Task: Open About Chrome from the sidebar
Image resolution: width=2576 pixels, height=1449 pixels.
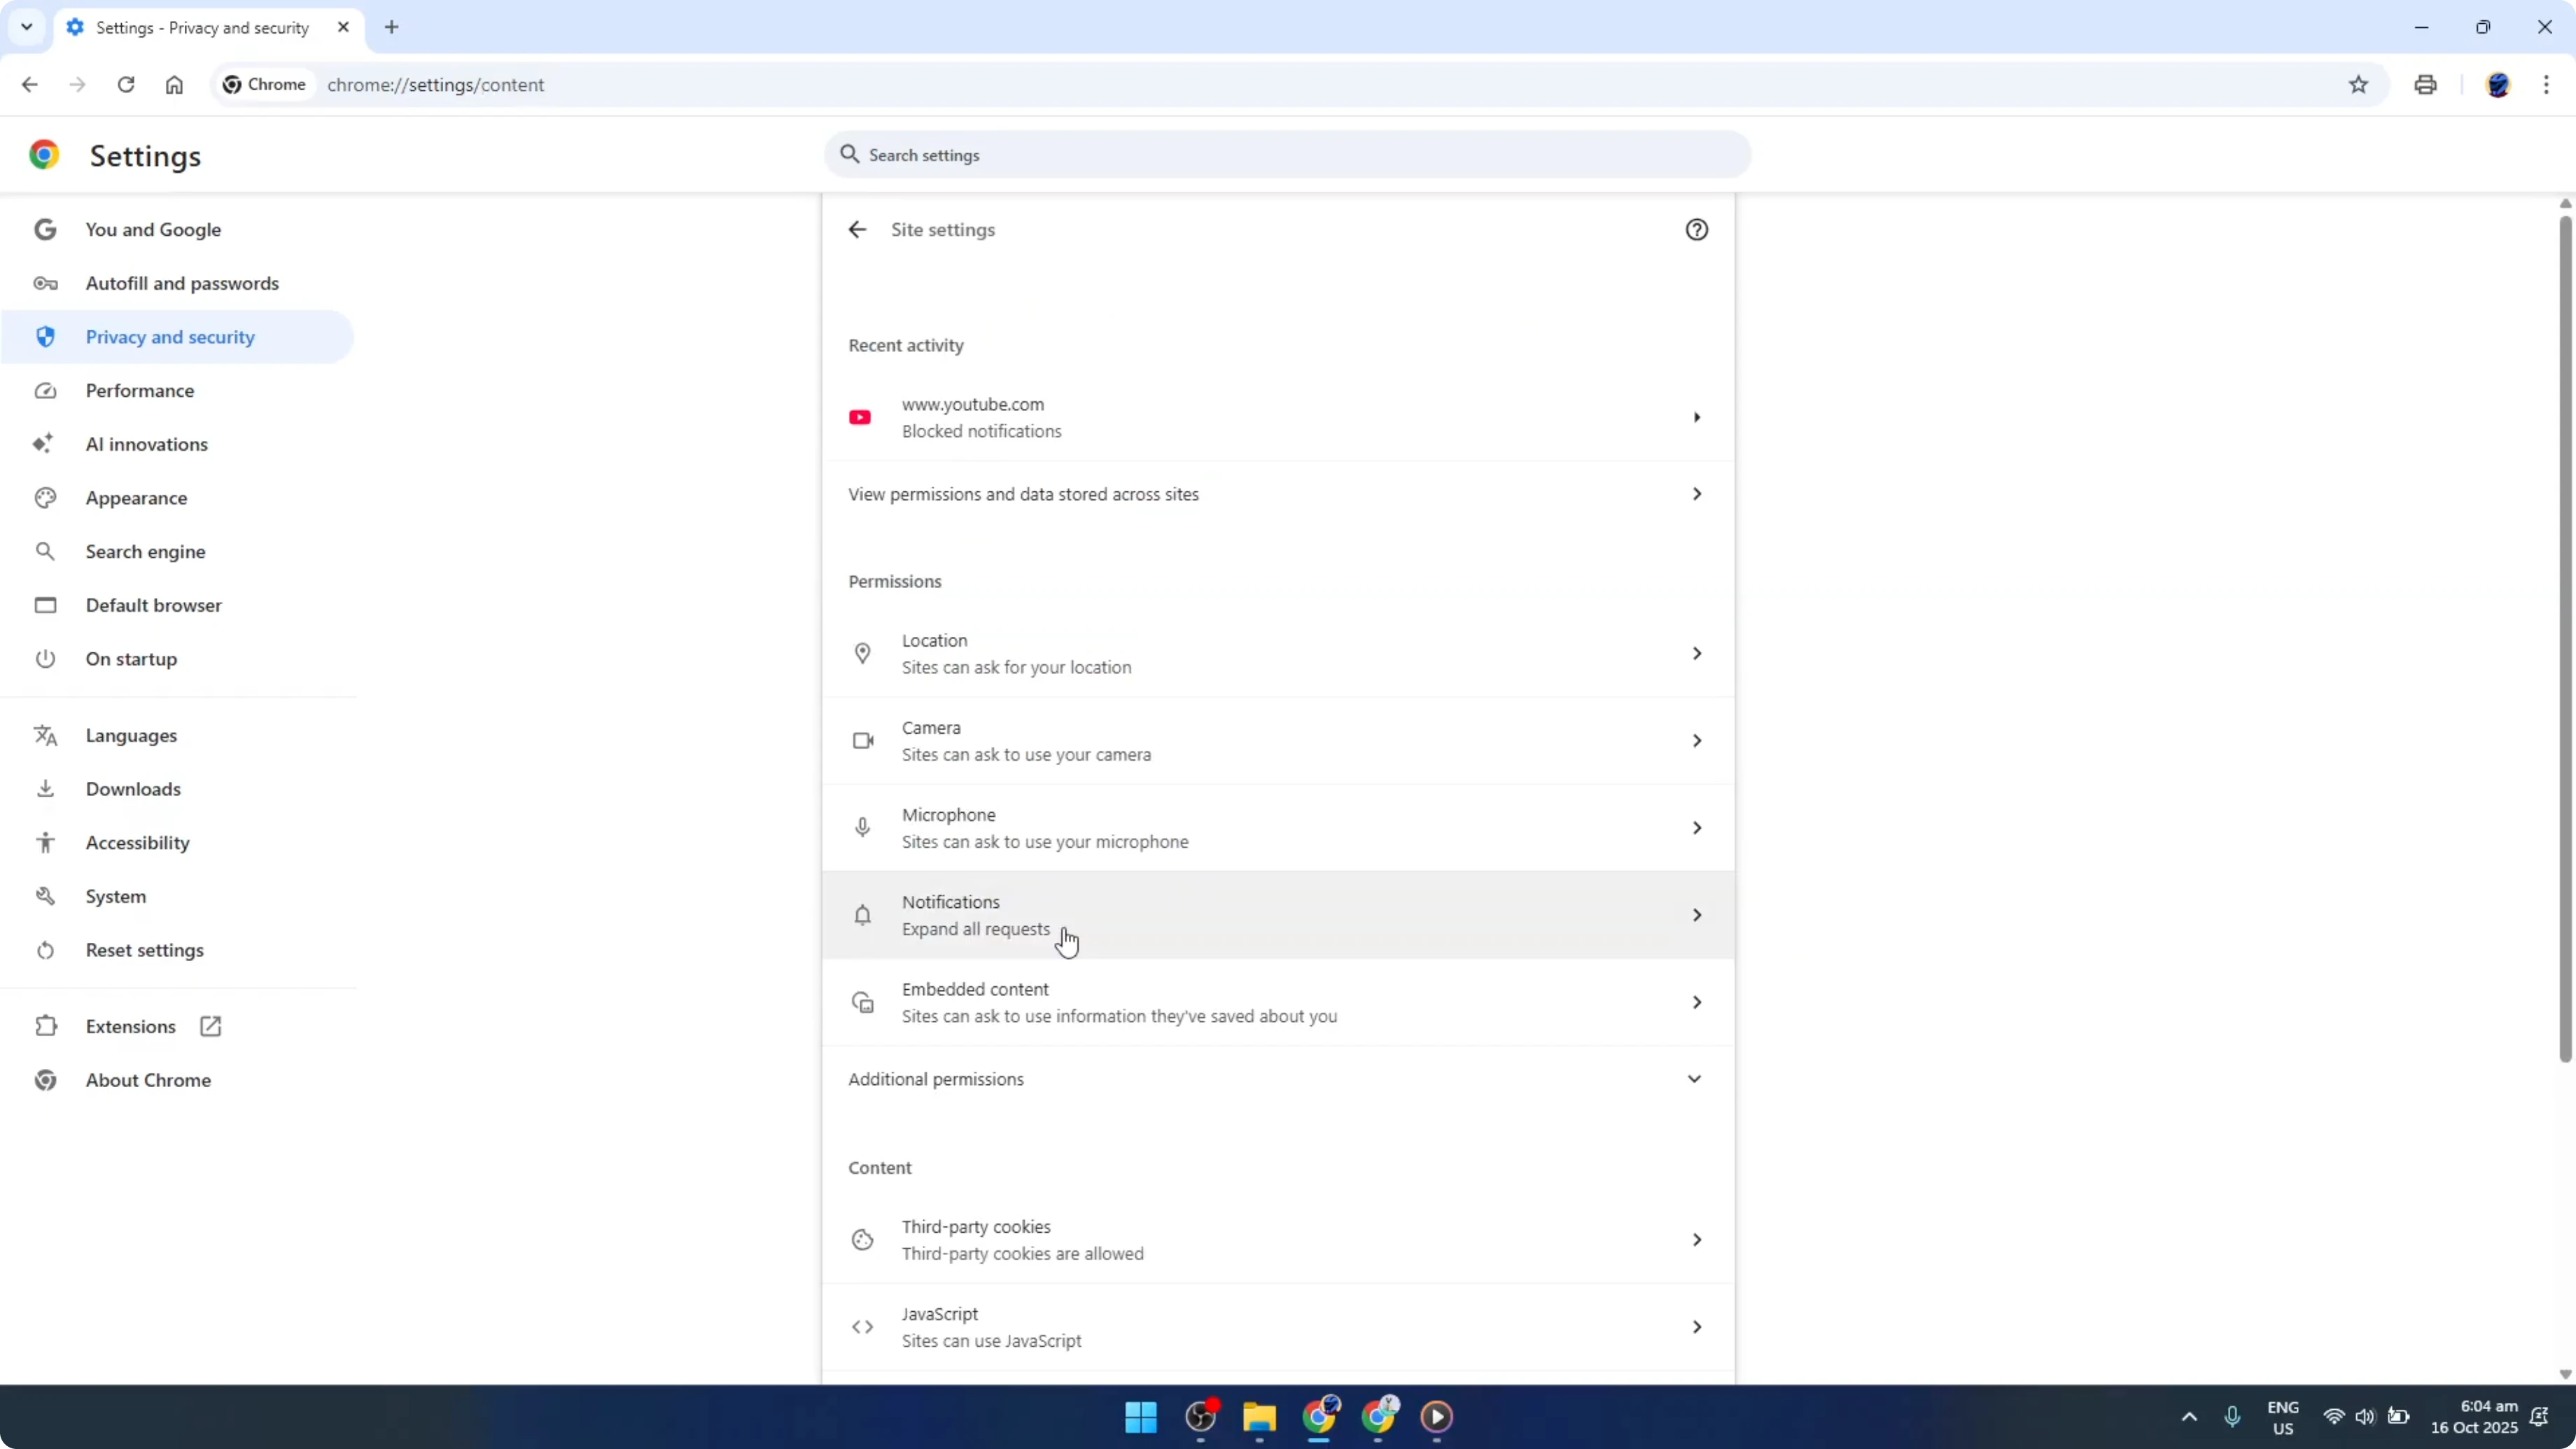Action: 147,1080
